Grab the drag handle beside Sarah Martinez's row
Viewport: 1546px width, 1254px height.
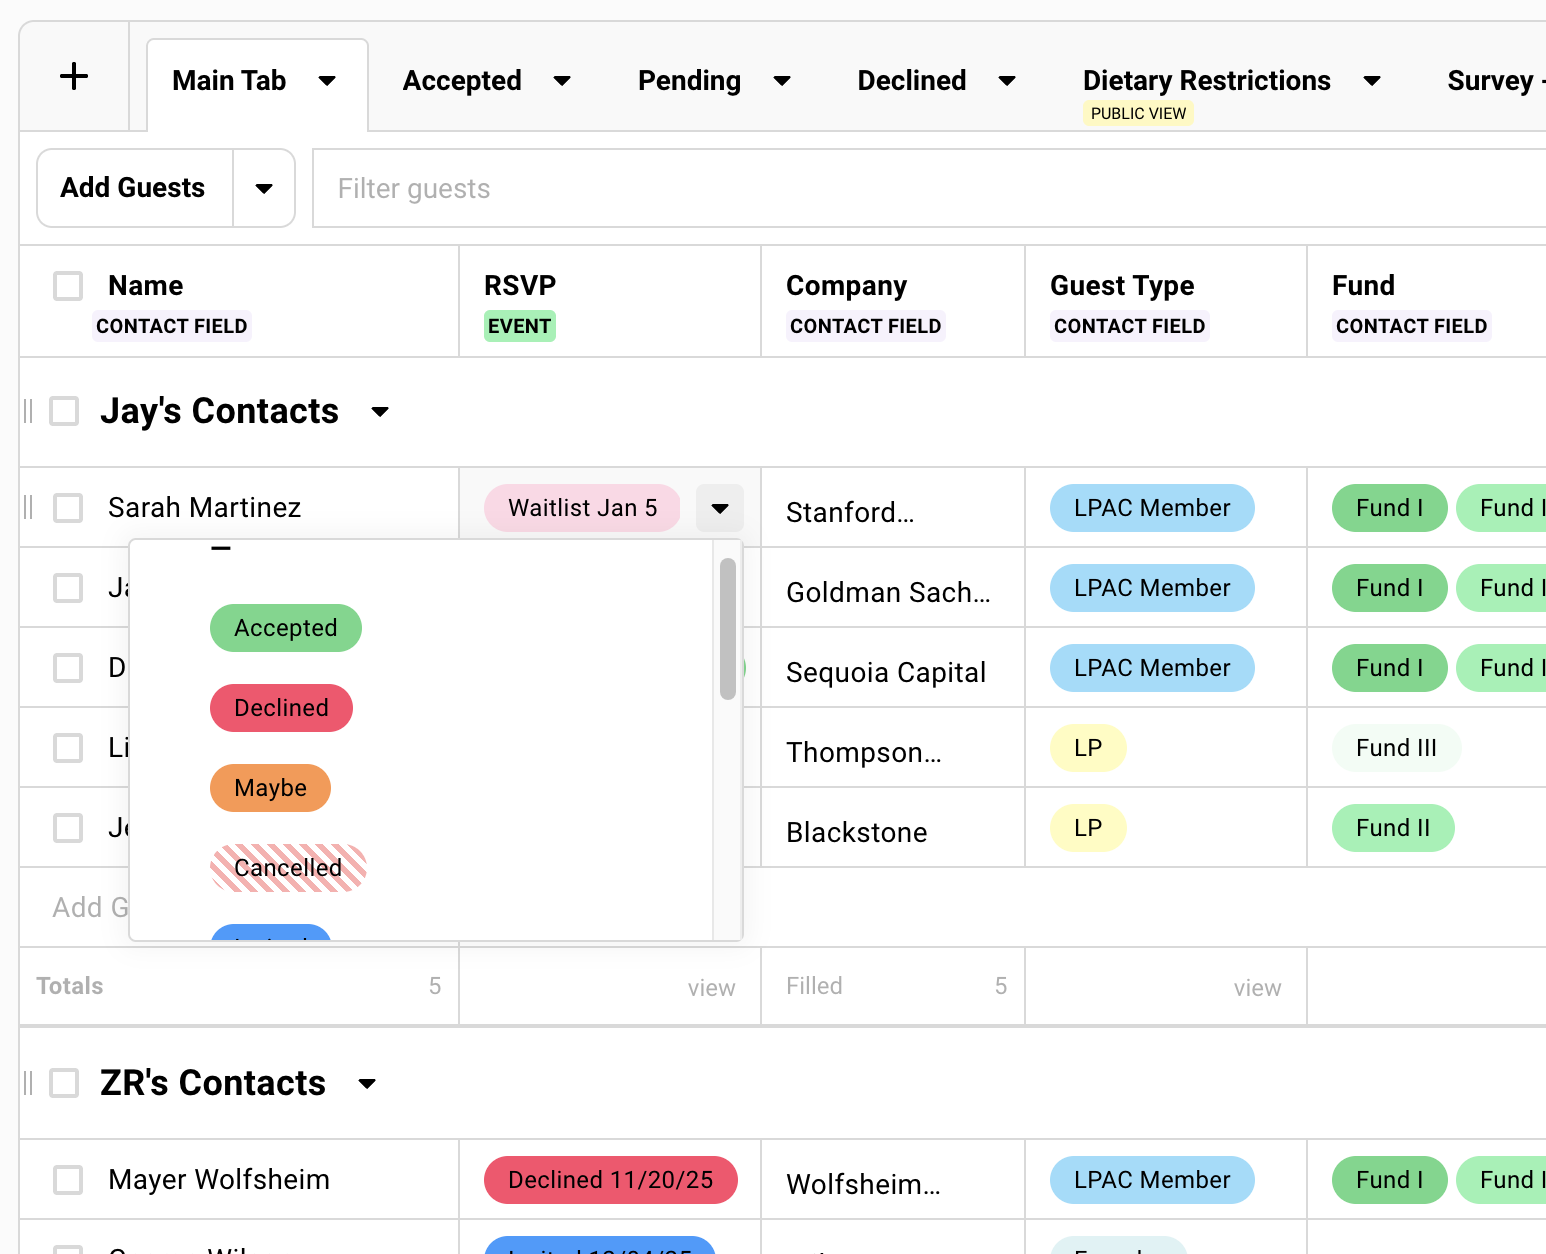29,507
